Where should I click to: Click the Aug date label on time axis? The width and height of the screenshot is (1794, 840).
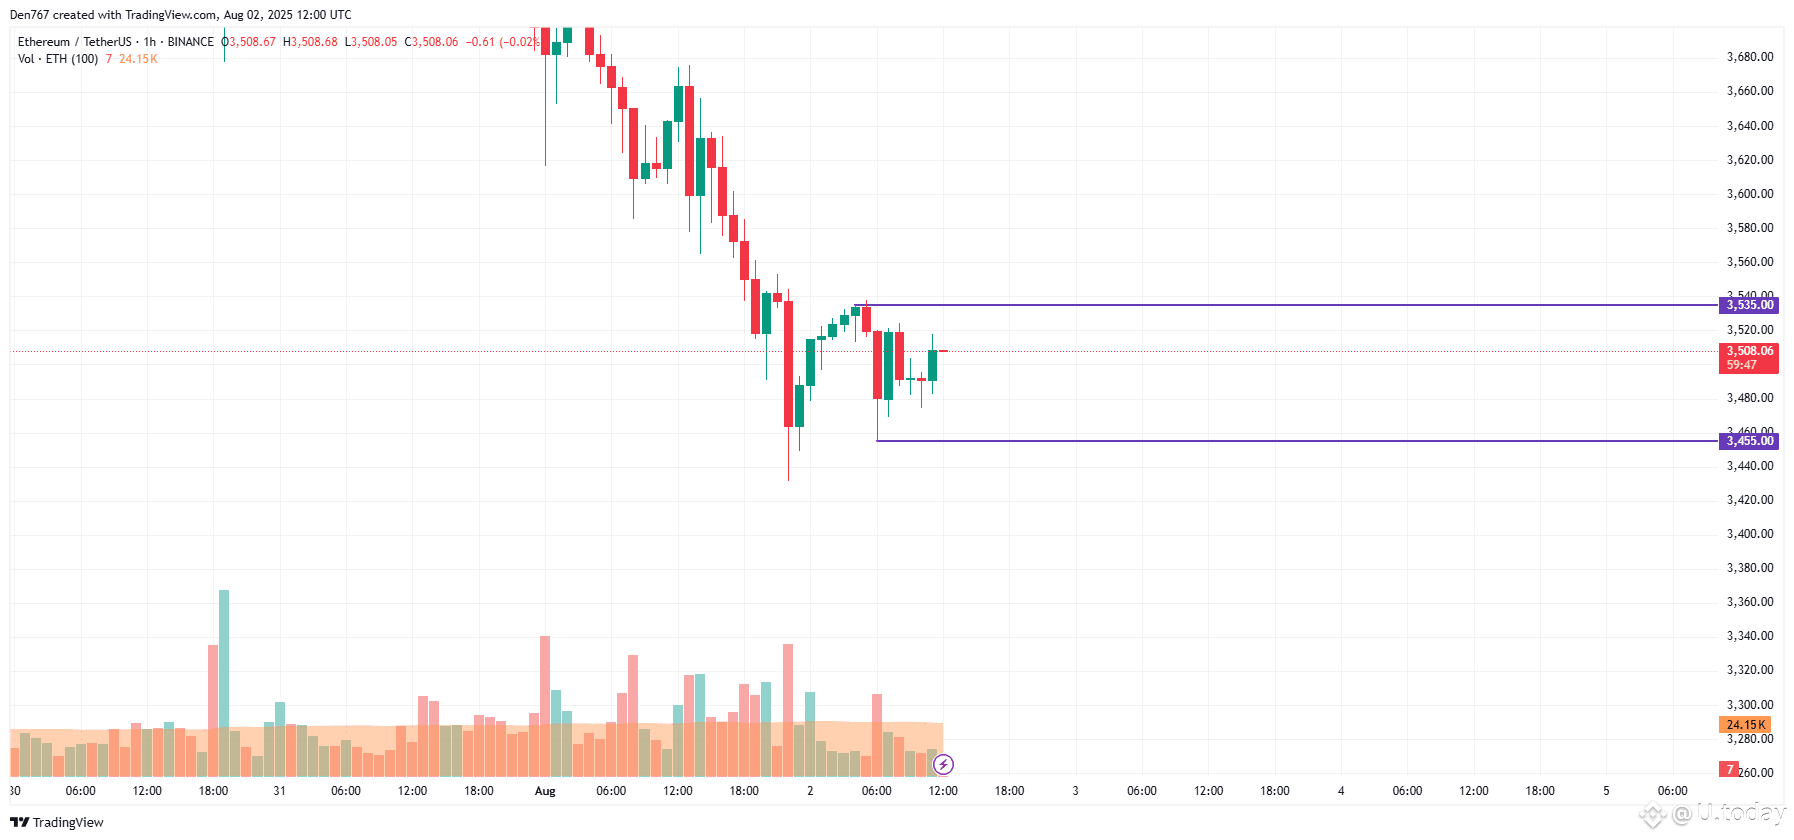click(545, 791)
